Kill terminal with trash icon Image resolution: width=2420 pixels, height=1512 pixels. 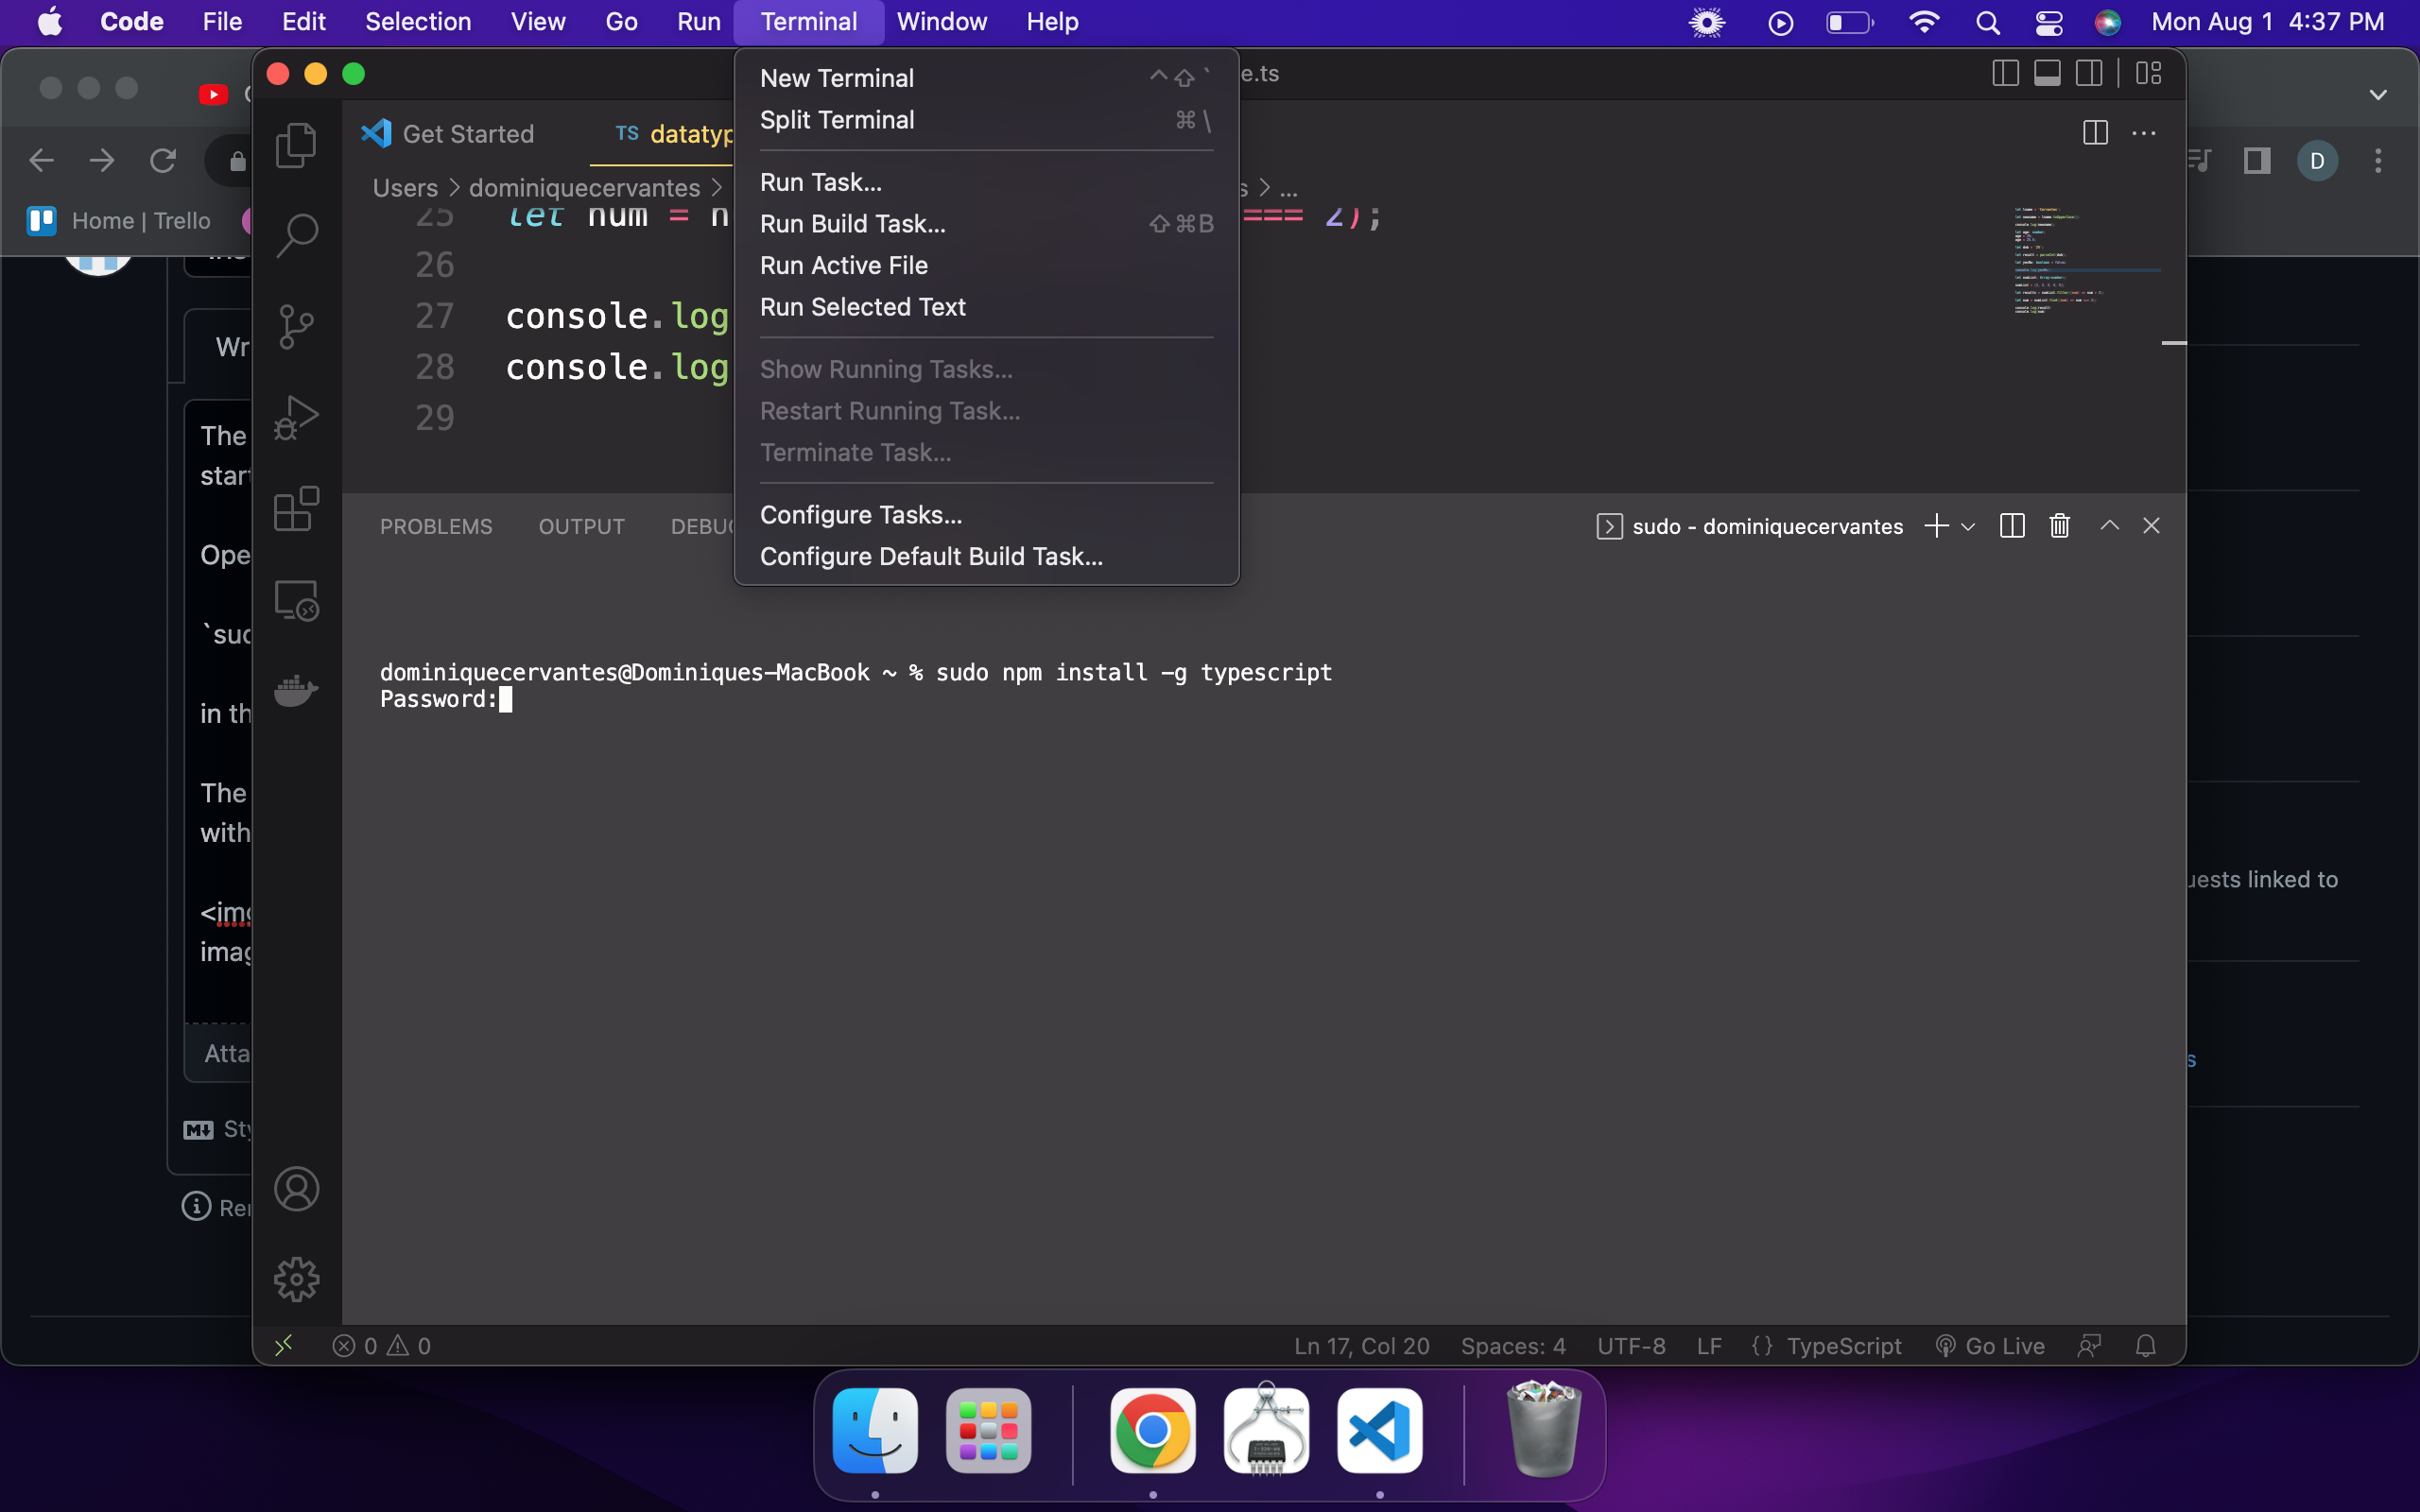2059,526
